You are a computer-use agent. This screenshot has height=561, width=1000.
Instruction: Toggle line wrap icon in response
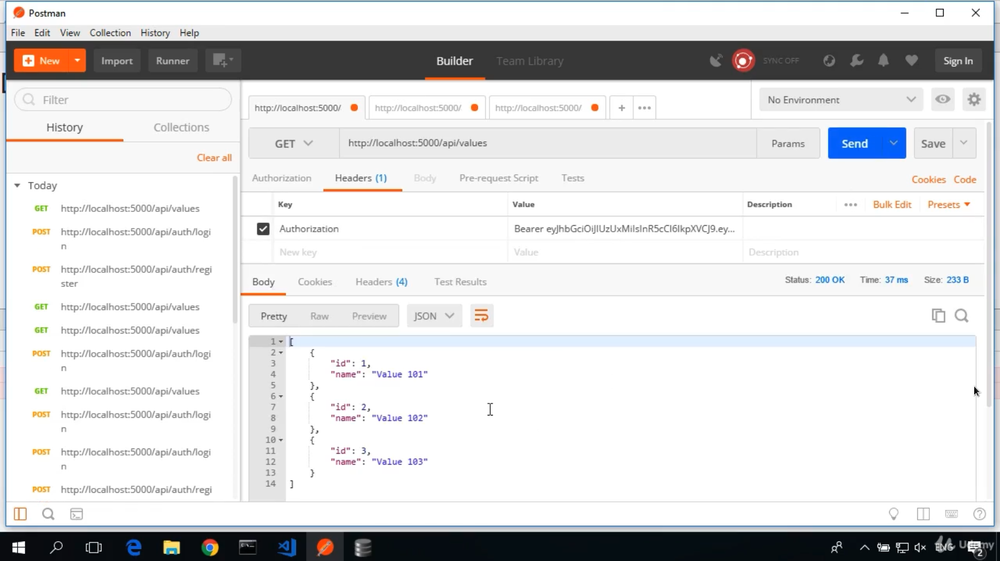[x=482, y=316]
